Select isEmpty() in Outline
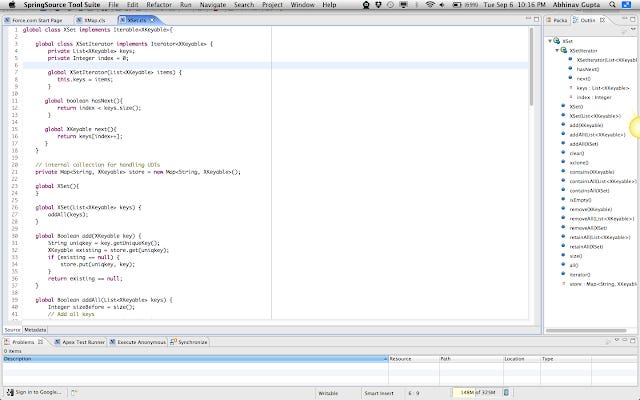Viewport: 640px width, 400px height. (x=580, y=200)
